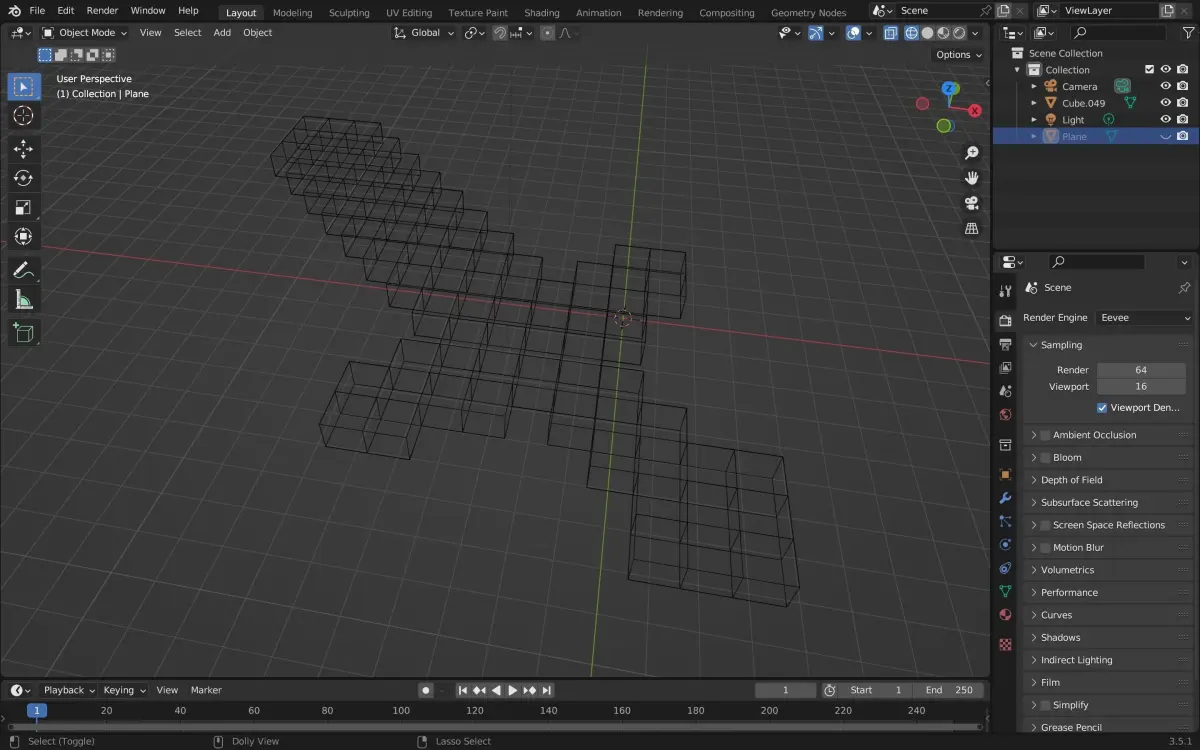Open Texture properties checker icon
This screenshot has width=1200, height=750.
click(x=1006, y=644)
